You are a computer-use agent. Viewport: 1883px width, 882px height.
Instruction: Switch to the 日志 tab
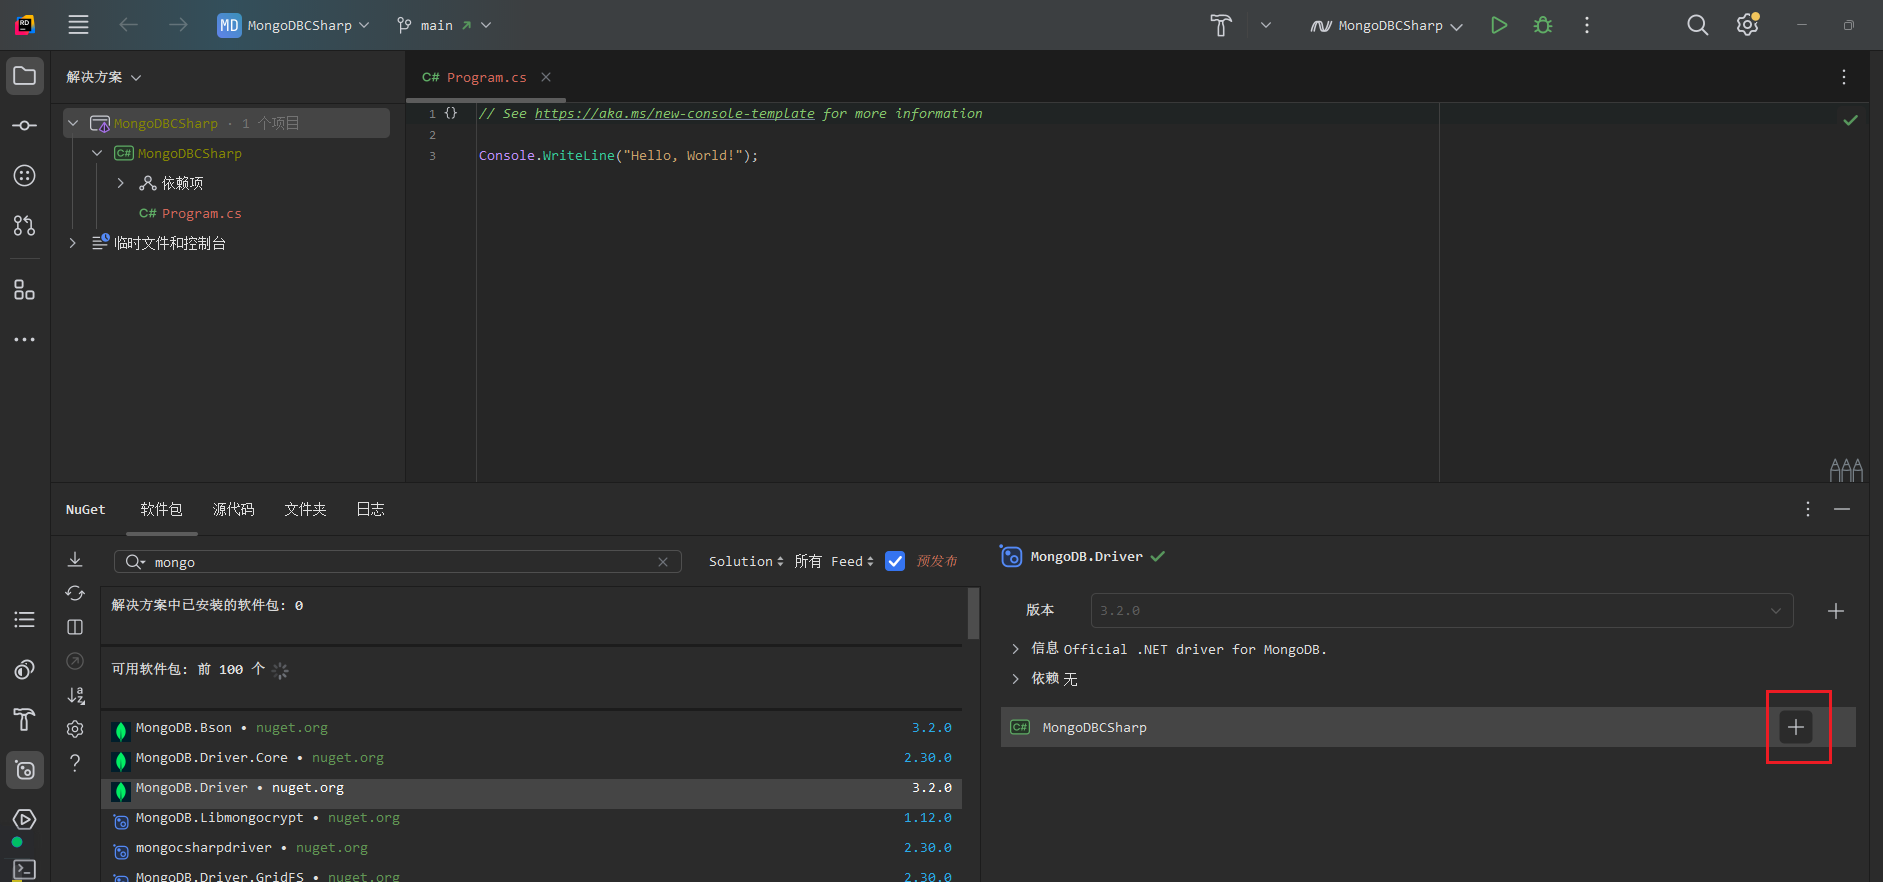click(x=370, y=509)
